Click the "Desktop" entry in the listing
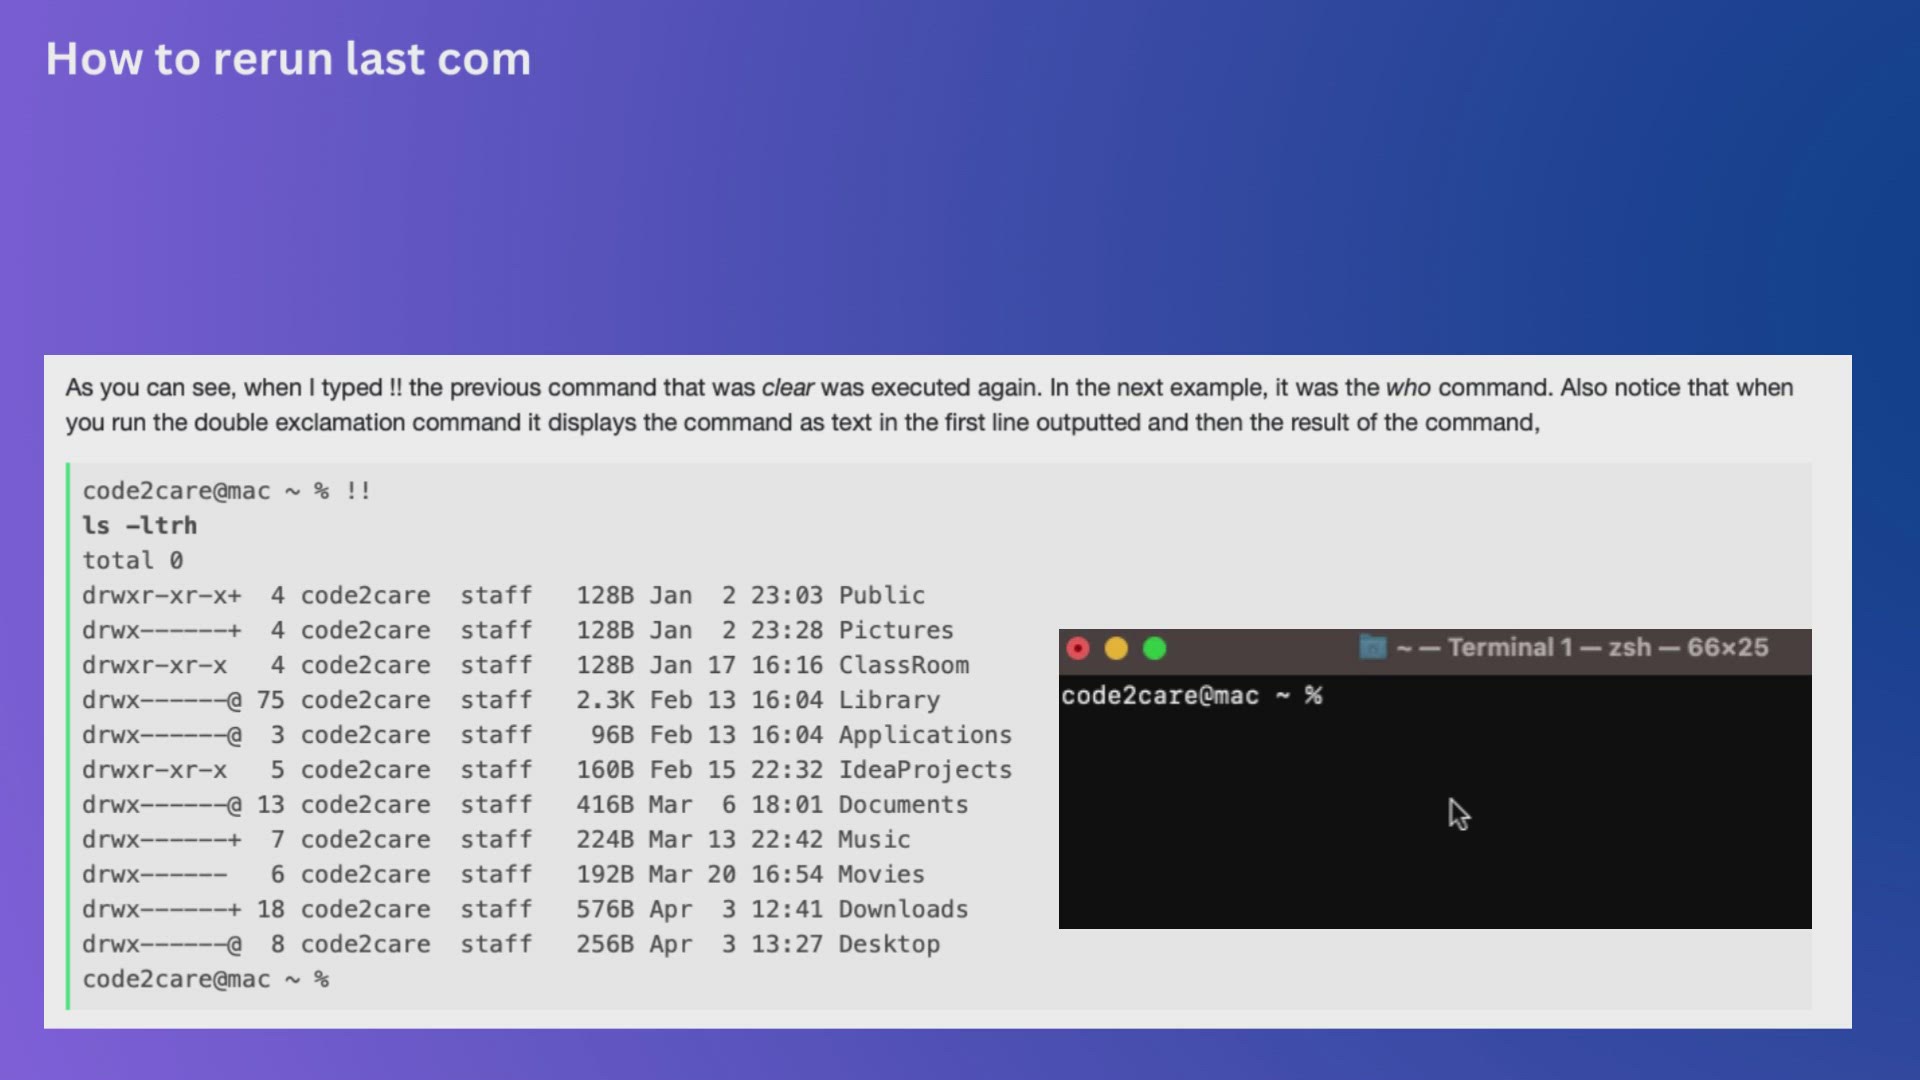 pos(888,945)
